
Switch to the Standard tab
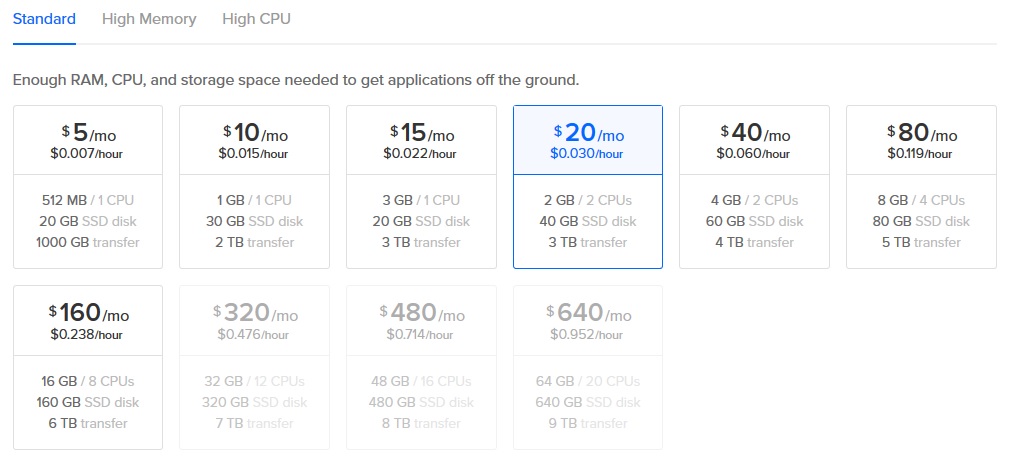coord(44,19)
